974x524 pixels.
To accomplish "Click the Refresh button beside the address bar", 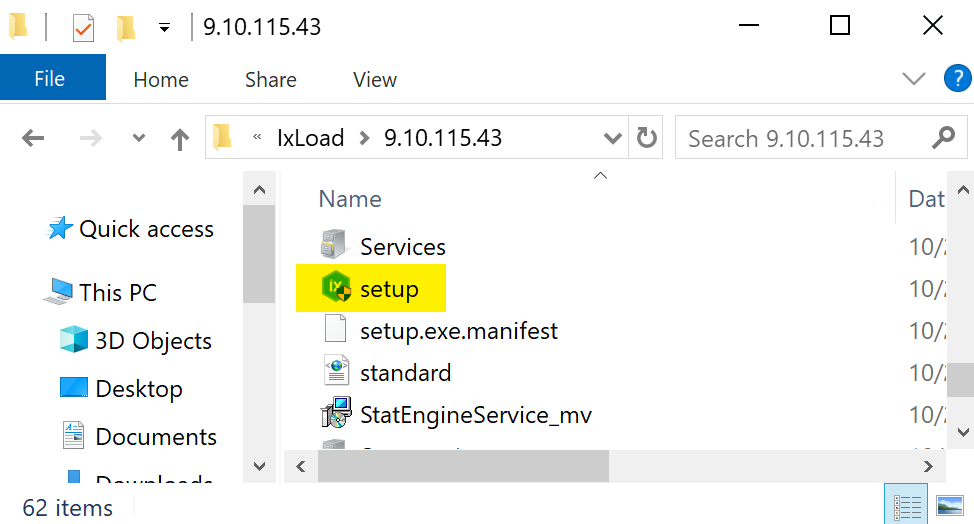I will [647, 139].
